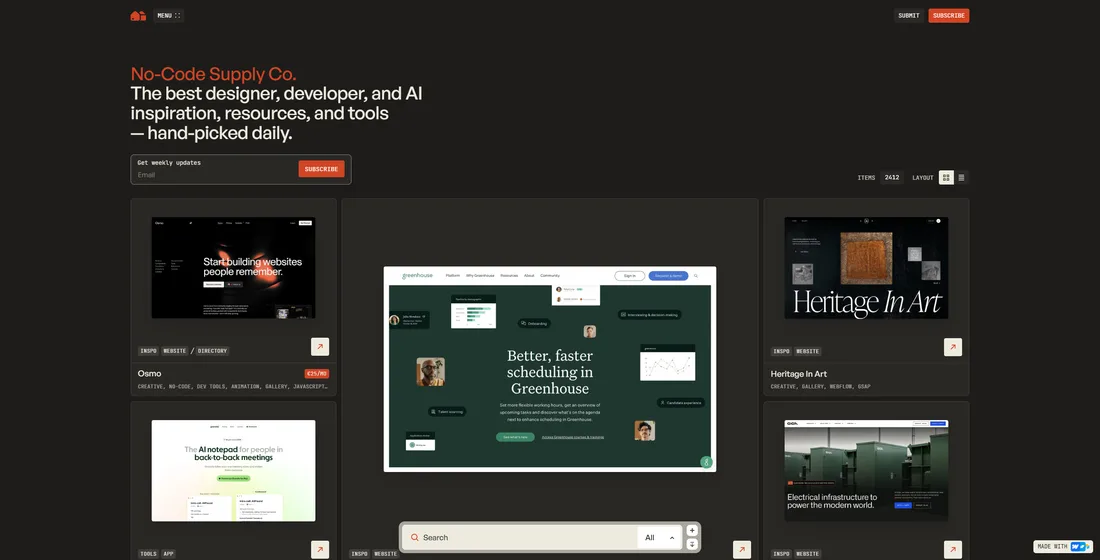Select WEBSITE tag on Heritage In Art card
The image size is (1100, 560).
[807, 351]
